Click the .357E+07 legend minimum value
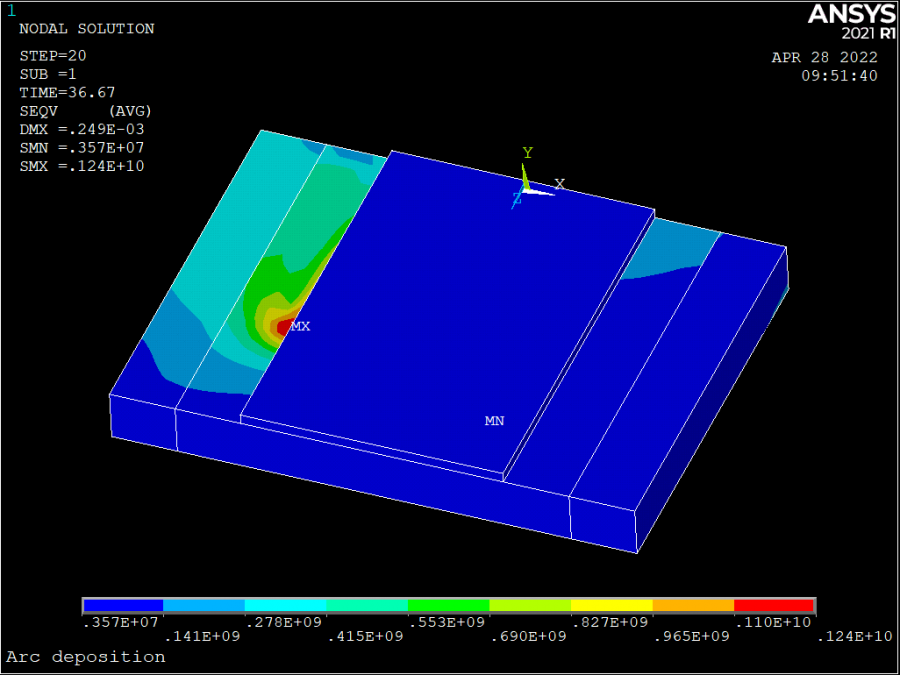 coord(118,624)
